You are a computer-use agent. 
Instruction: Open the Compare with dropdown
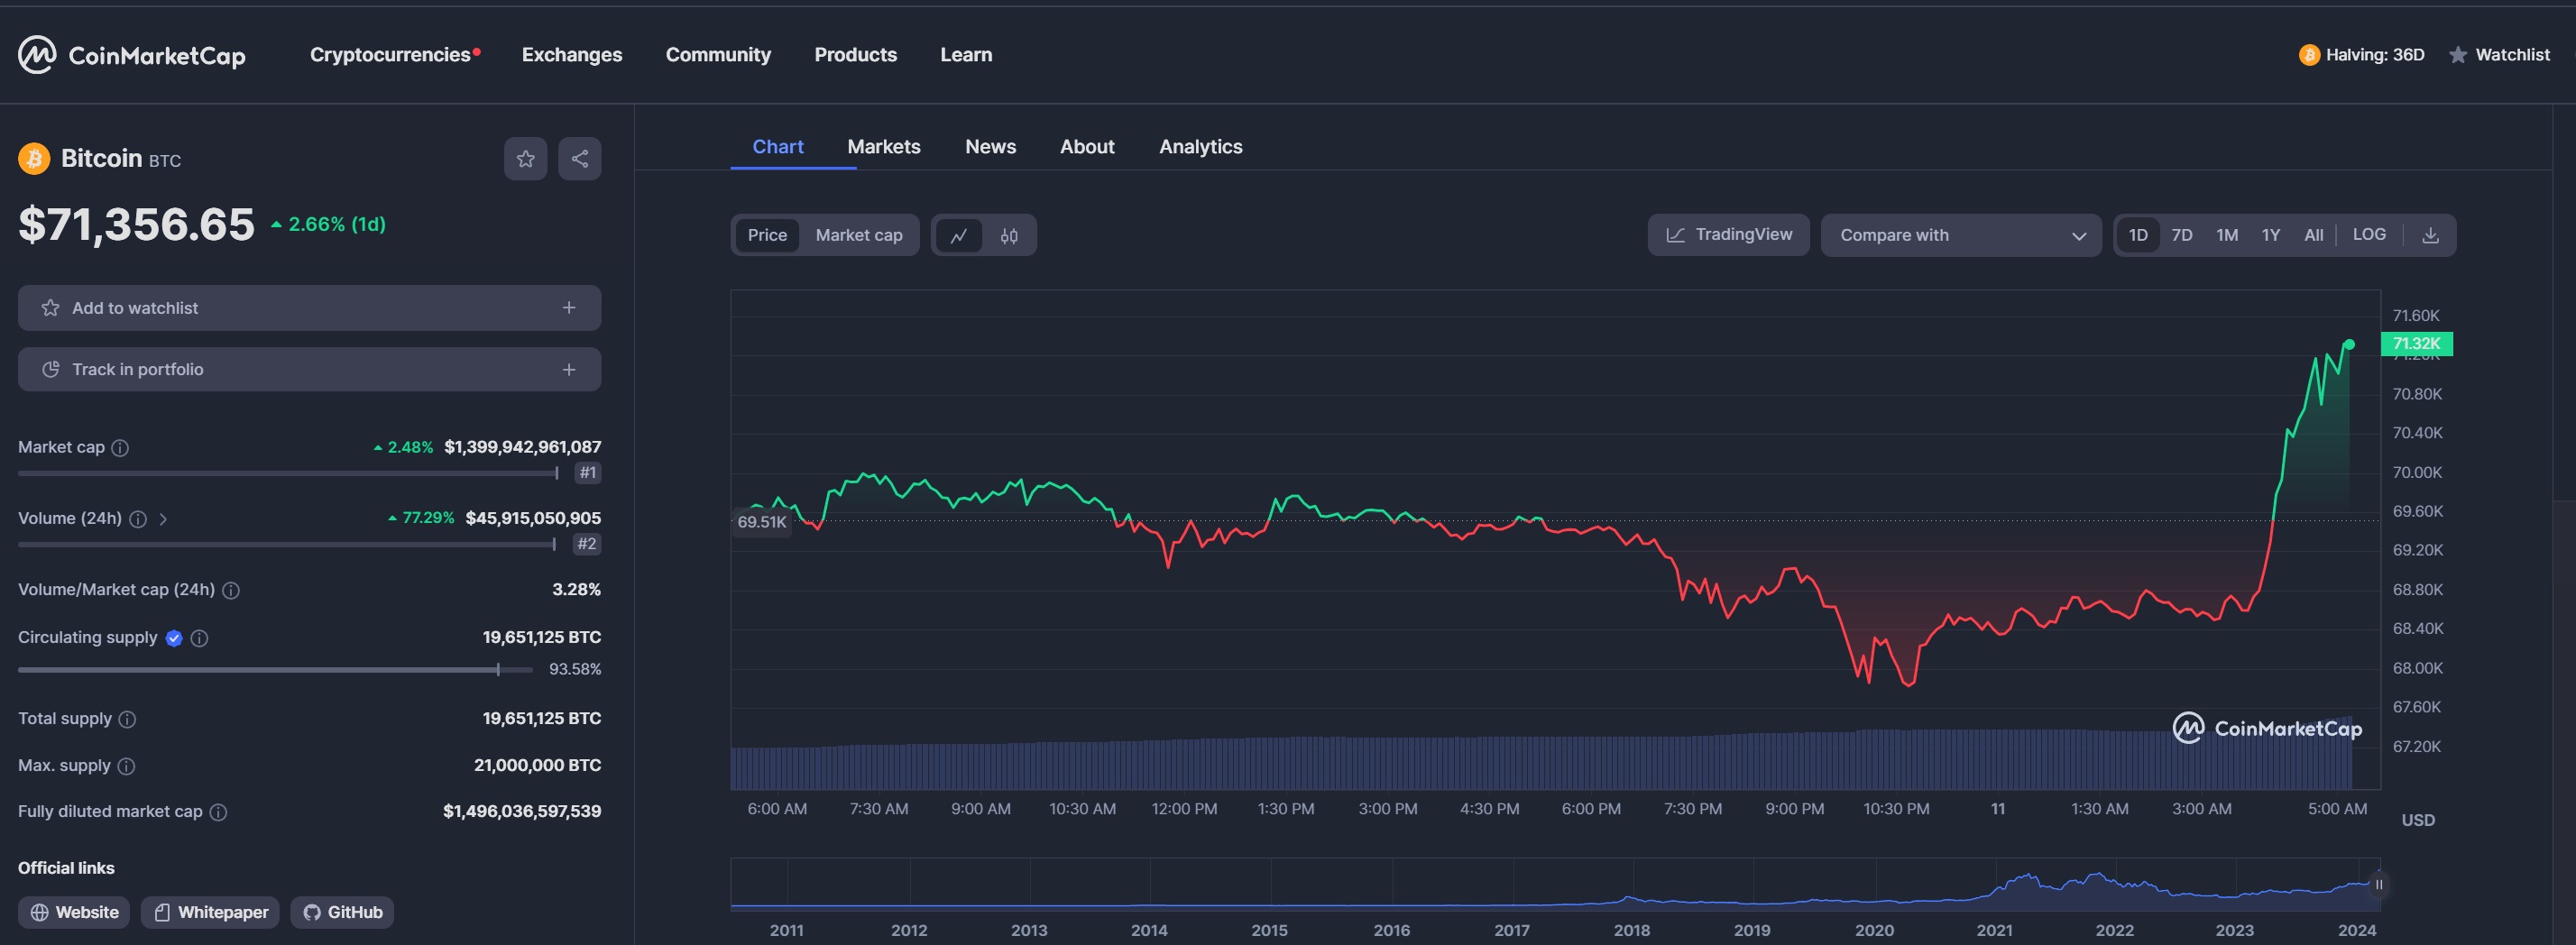click(x=1960, y=236)
